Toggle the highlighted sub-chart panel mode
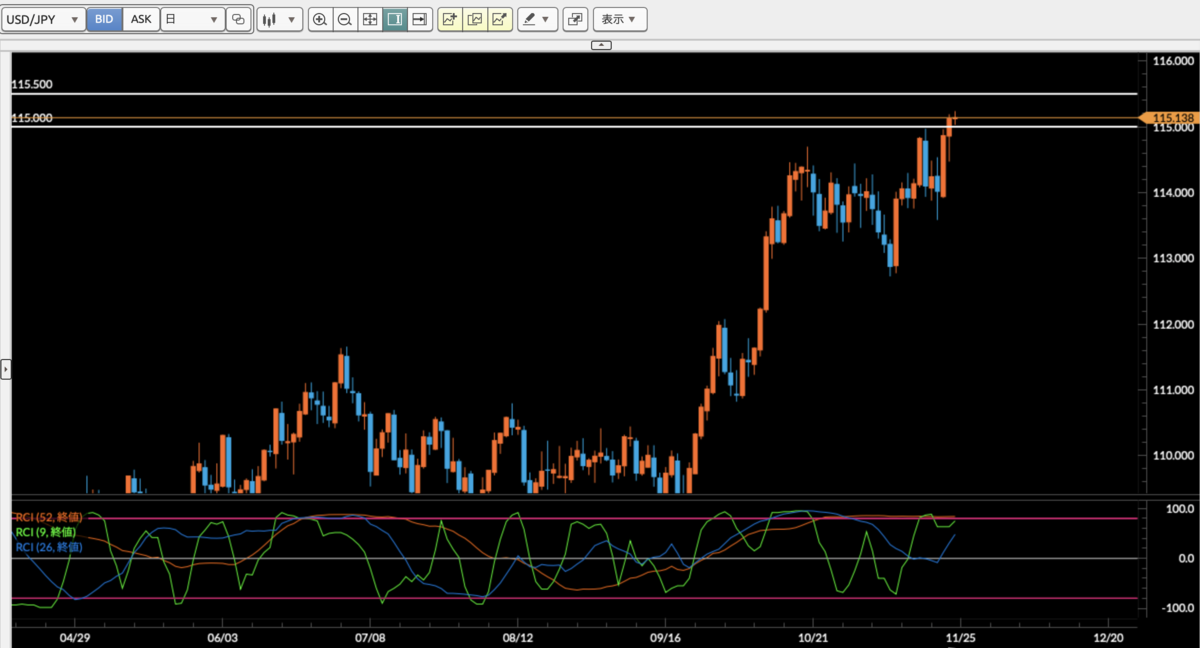The width and height of the screenshot is (1200, 648). point(393,18)
